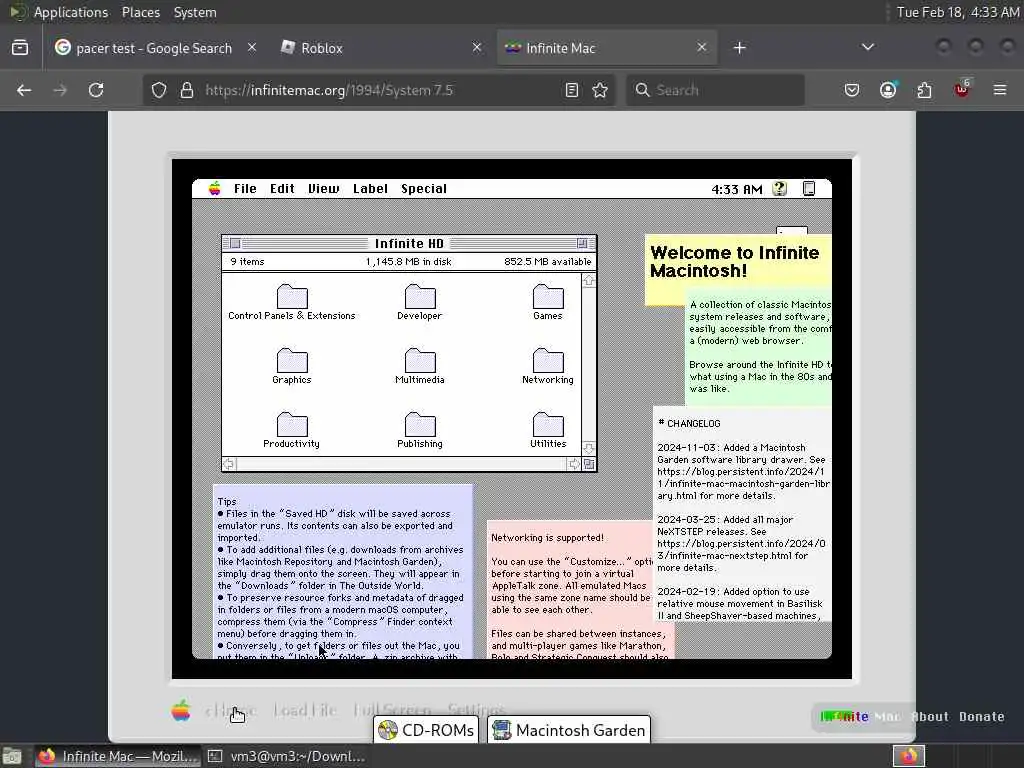
Task: Open the Multimedia folder
Action: pos(420,366)
